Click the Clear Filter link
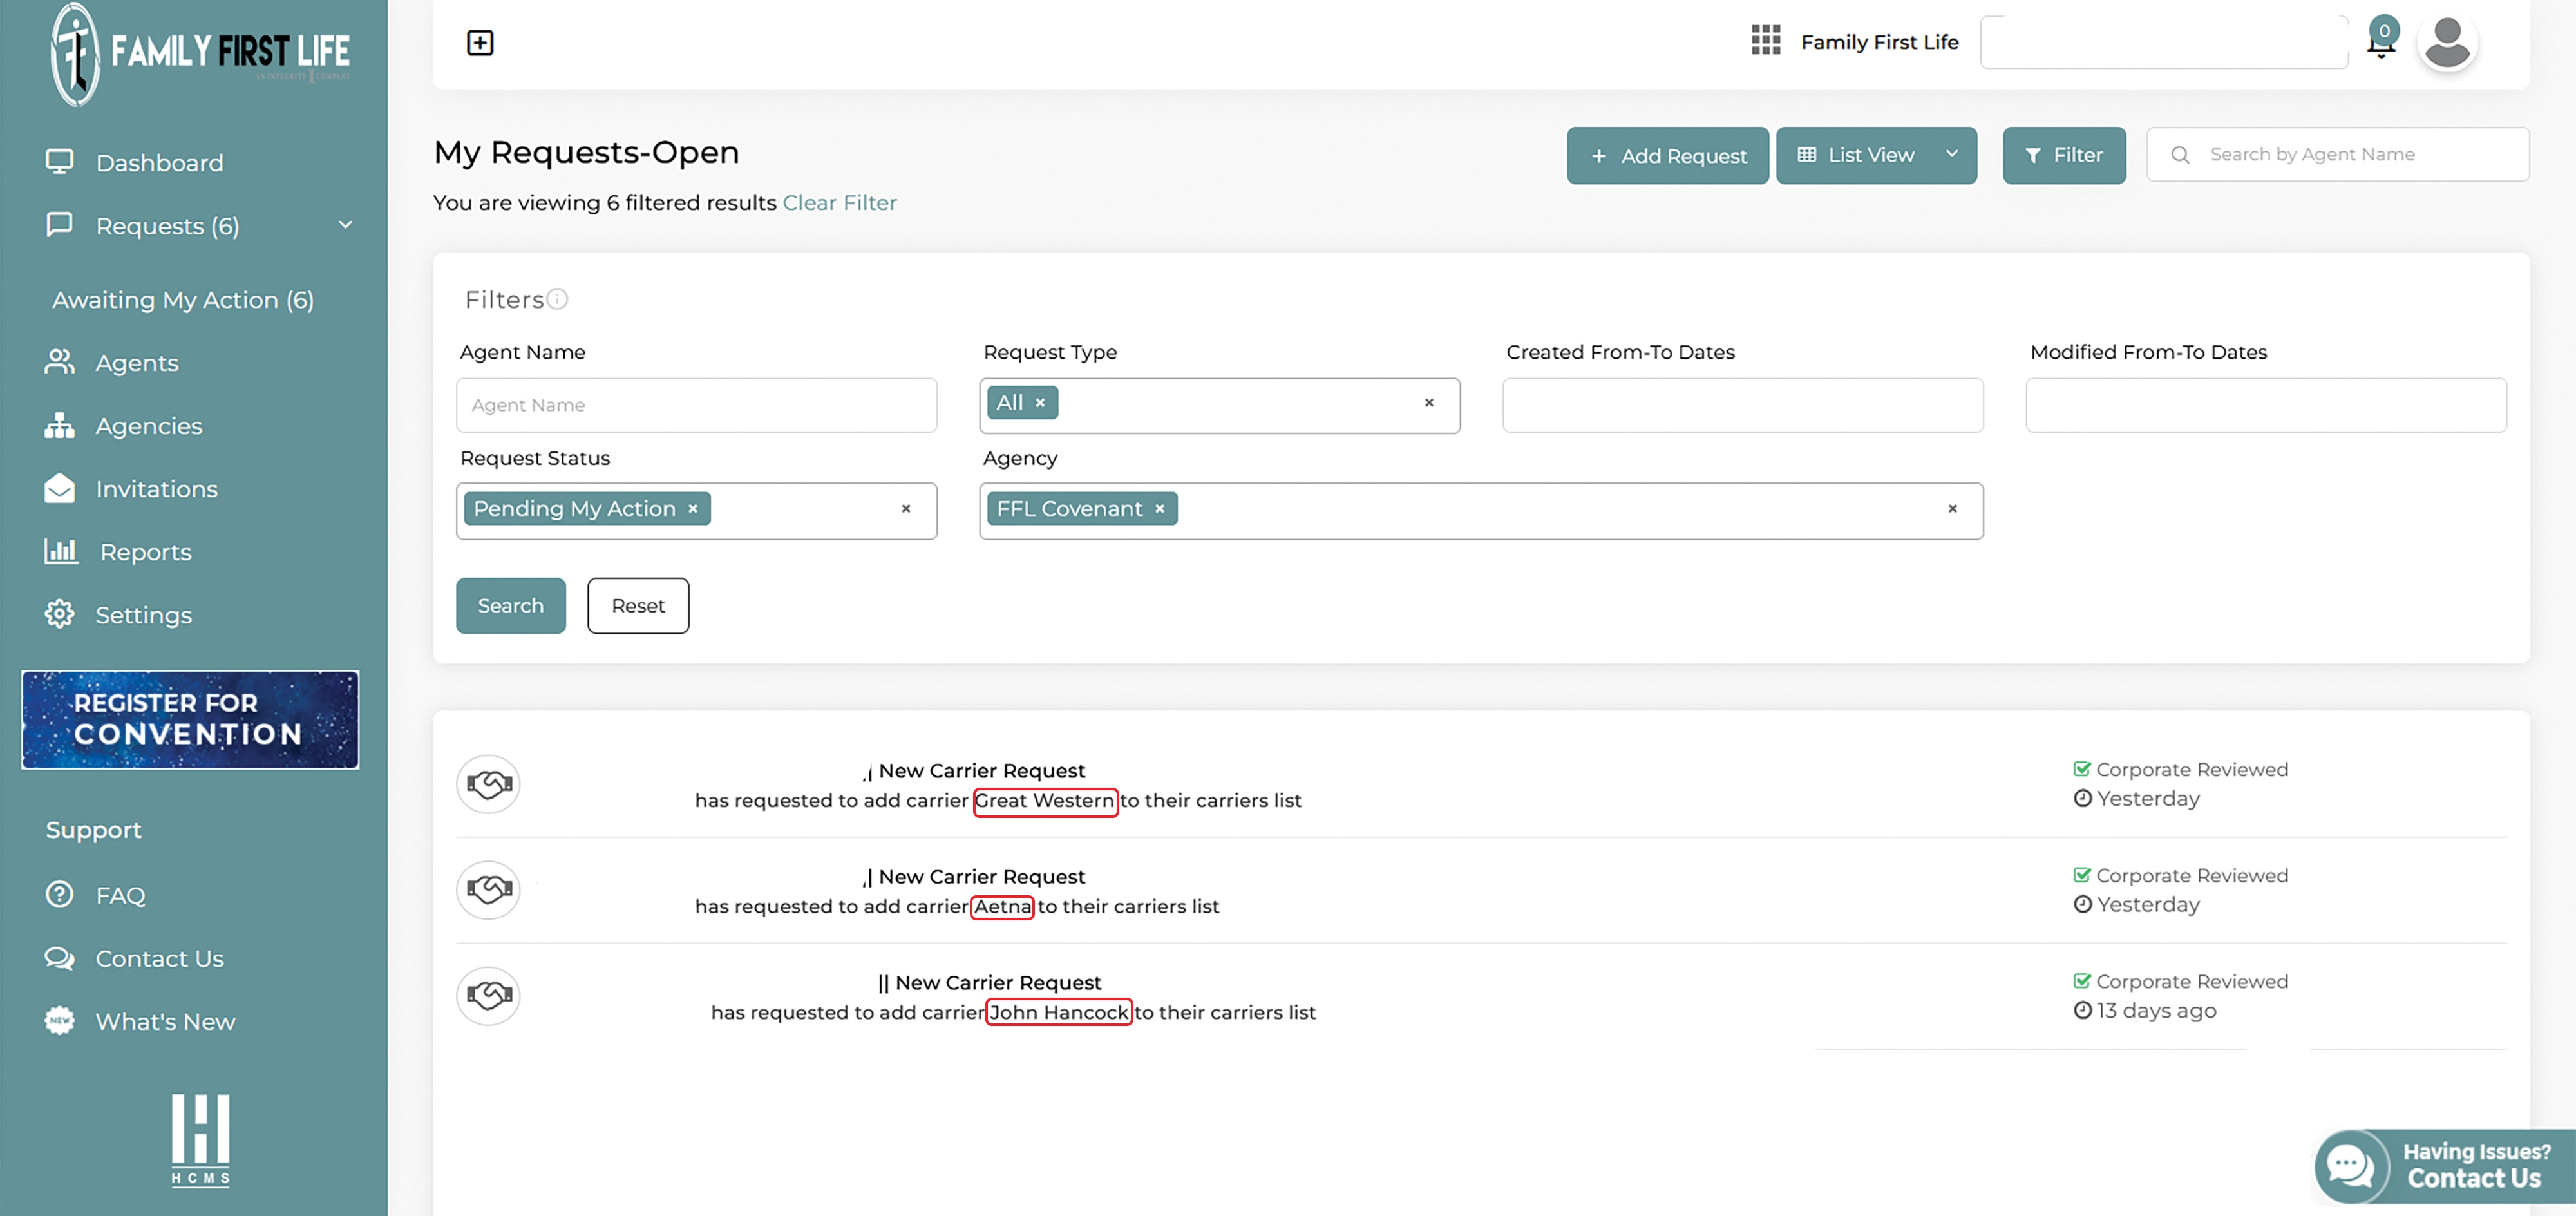Viewport: 2576px width, 1216px height. [x=839, y=203]
